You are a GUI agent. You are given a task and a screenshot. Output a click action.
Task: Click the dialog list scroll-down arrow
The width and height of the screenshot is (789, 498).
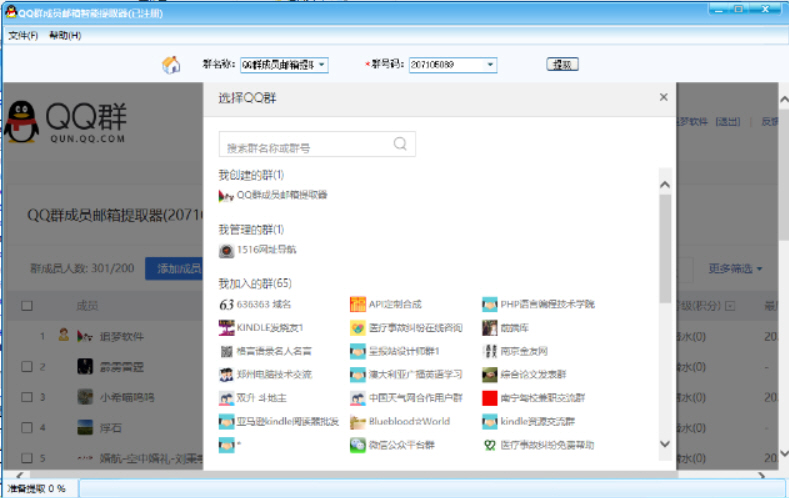665,444
